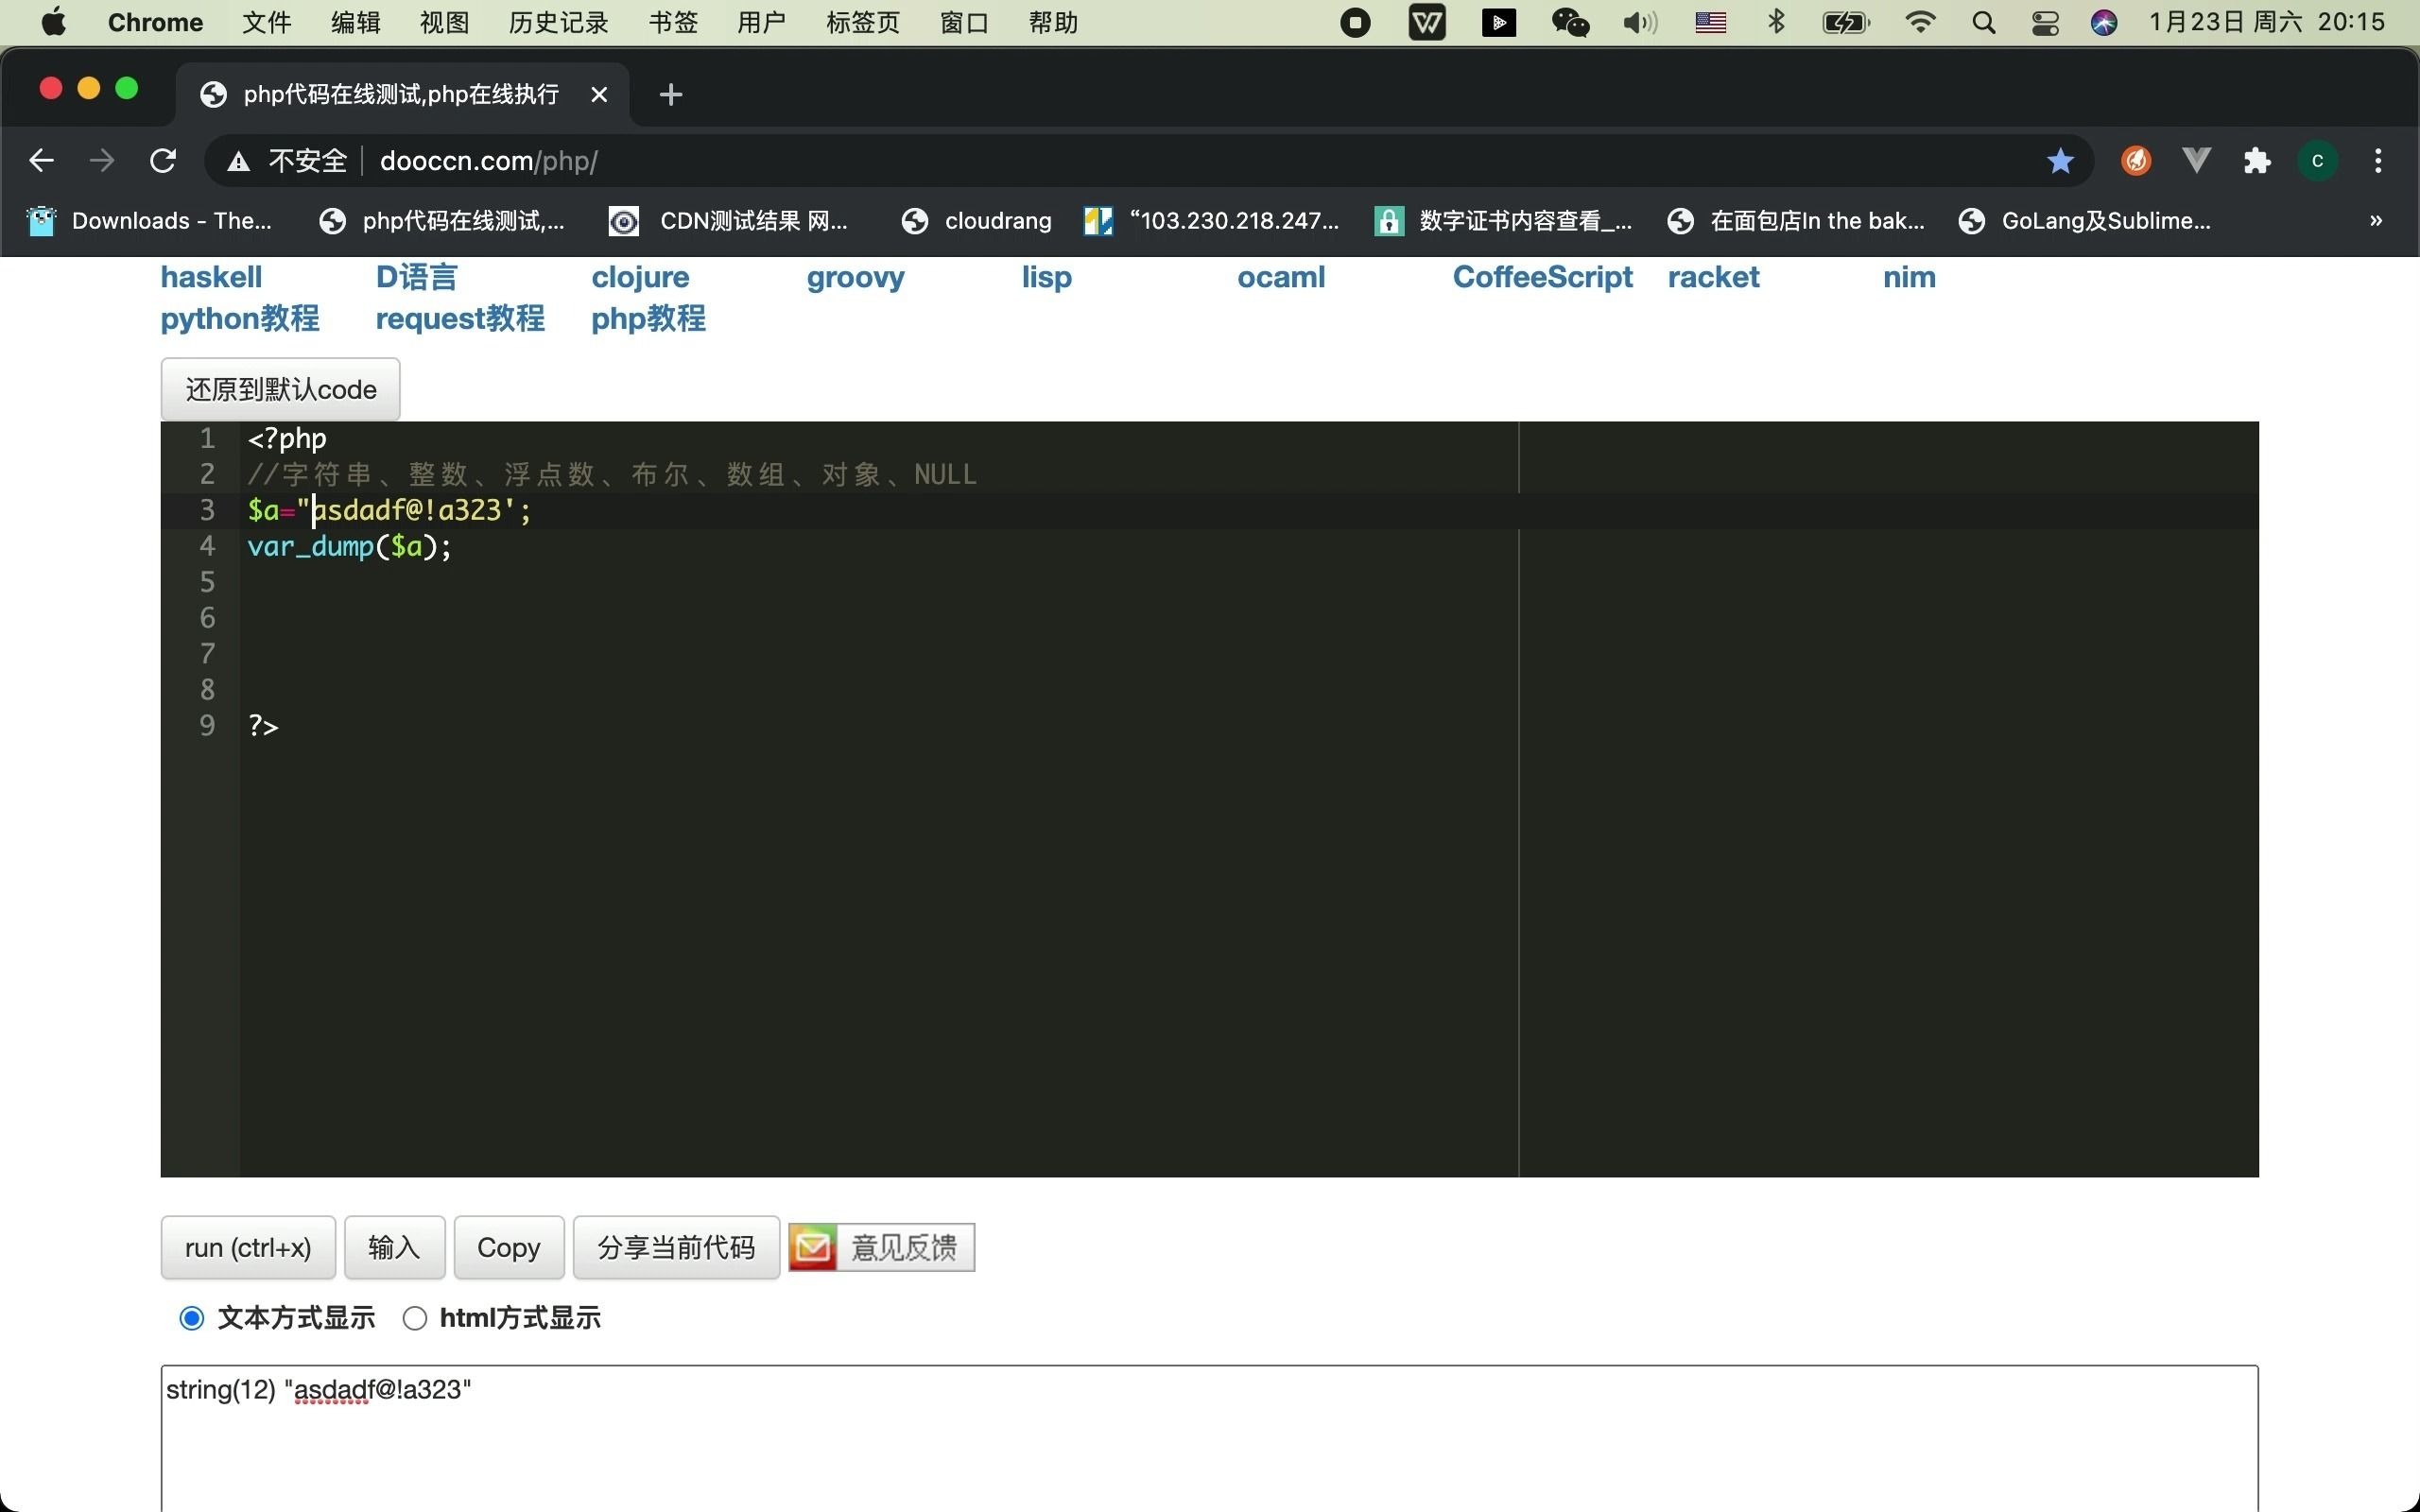Click 还原到默认code button

pos(281,389)
